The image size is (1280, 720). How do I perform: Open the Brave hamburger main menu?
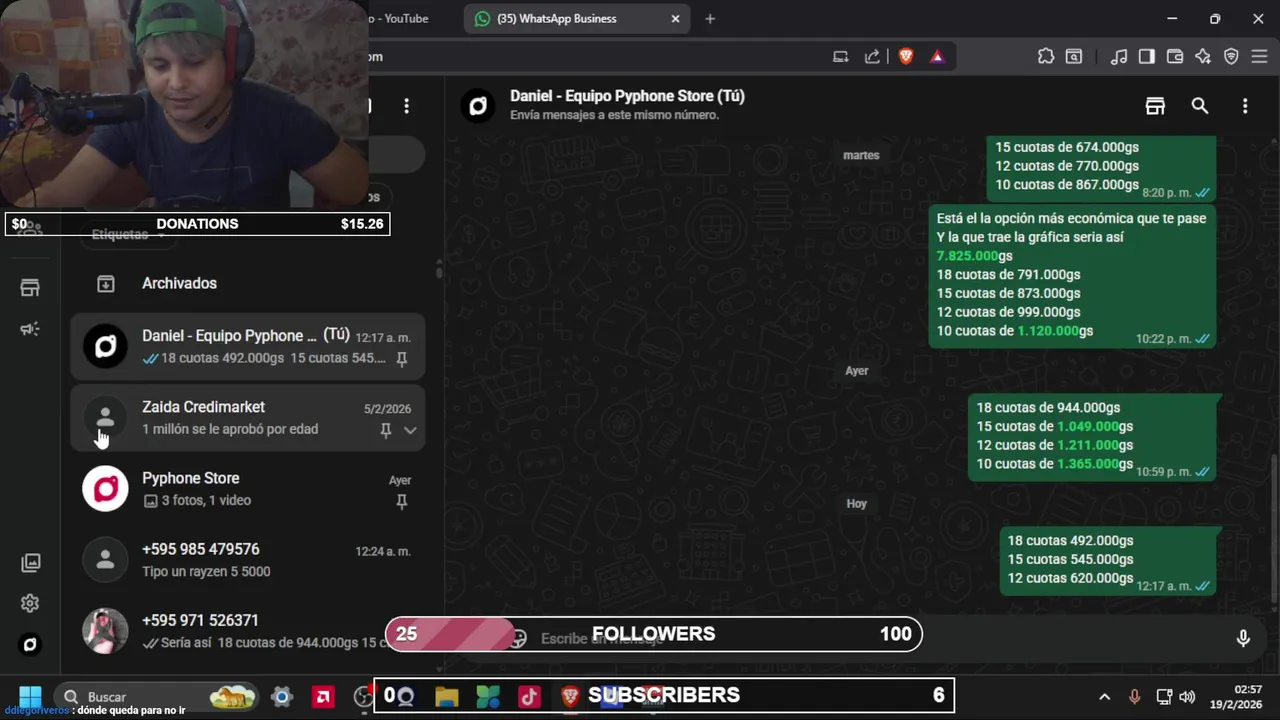tap(1259, 57)
